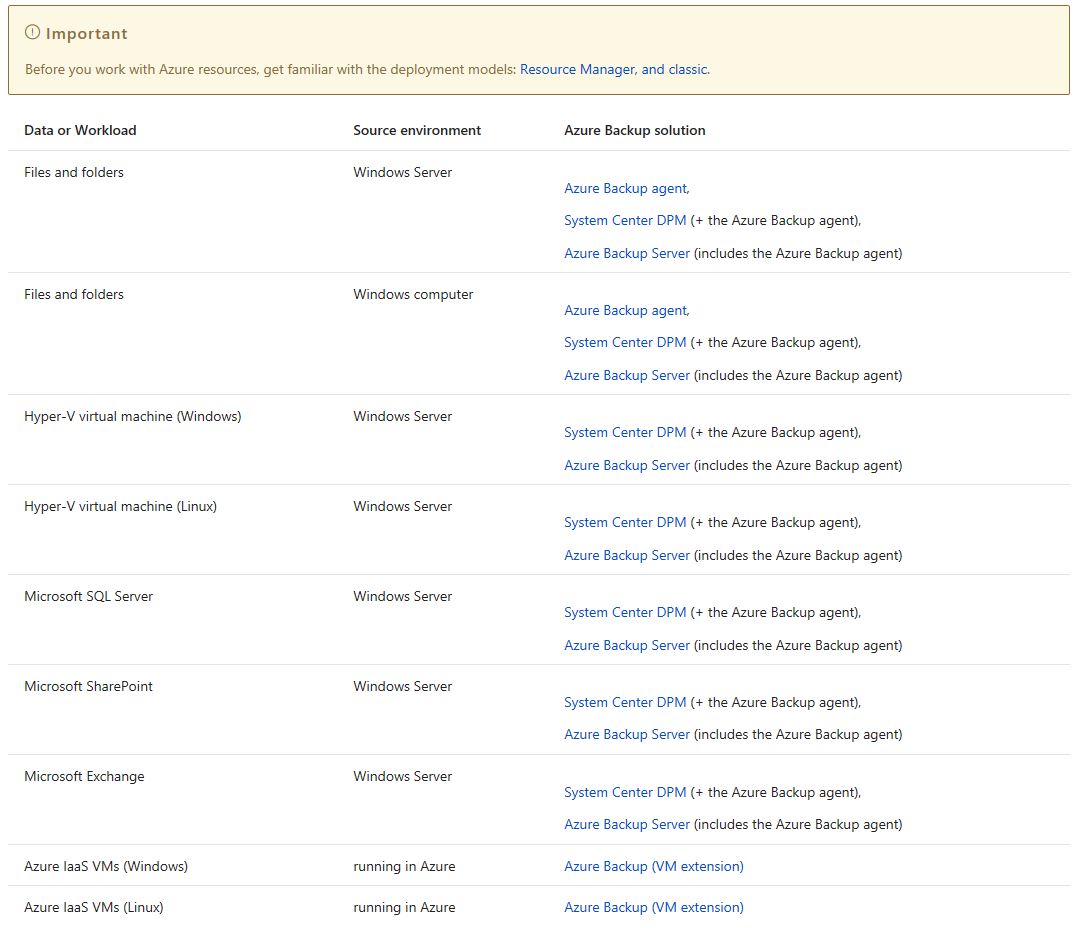
Task: Open System Center DPM link for Microsoft SharePoint
Action: 625,703
